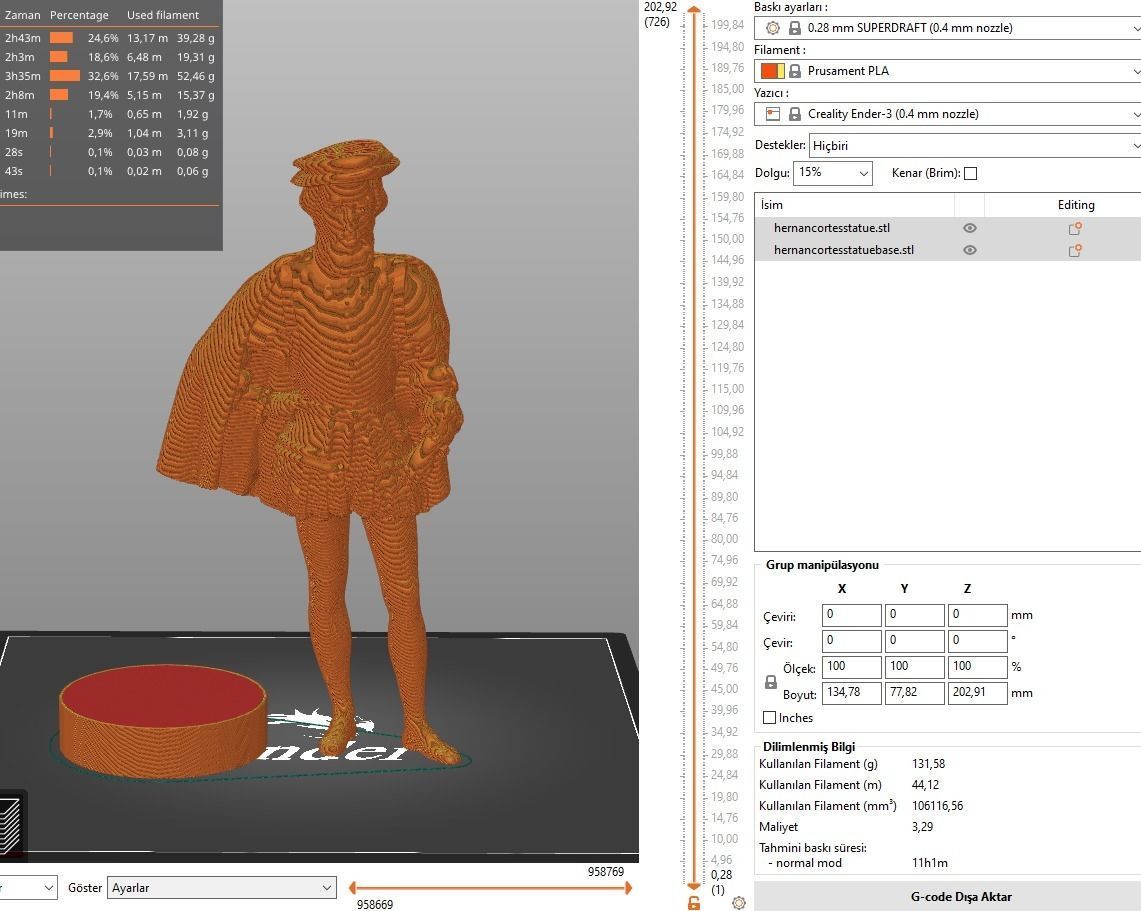Open the Baskı ayarları preset dropdown
The width and height of the screenshot is (1141, 911).
pyautogui.click(x=947, y=28)
